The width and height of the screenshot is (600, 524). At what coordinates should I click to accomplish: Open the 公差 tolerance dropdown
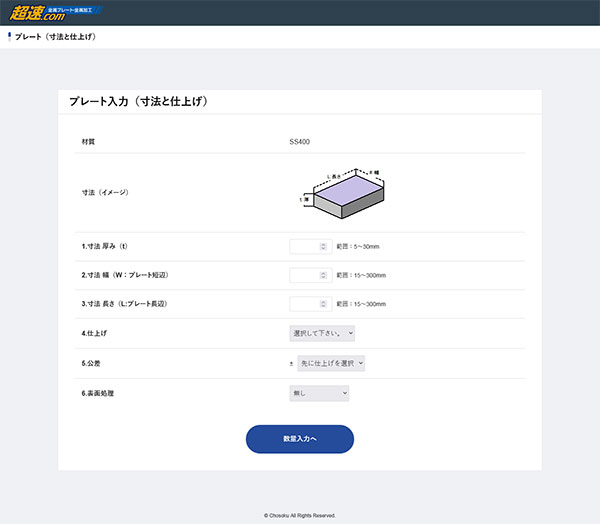(x=331, y=363)
